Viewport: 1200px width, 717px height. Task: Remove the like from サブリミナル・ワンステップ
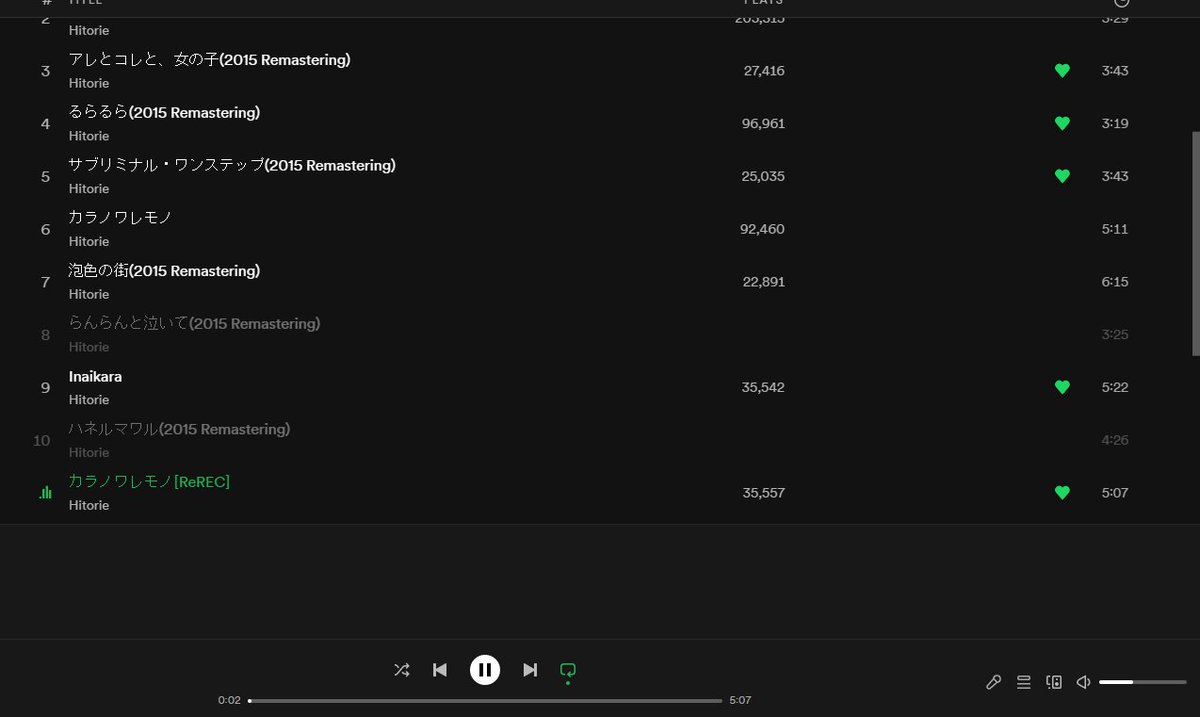pyautogui.click(x=1062, y=176)
